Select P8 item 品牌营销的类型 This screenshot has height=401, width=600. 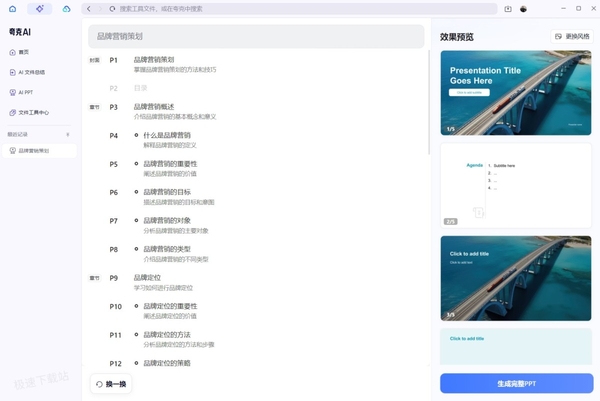167,249
